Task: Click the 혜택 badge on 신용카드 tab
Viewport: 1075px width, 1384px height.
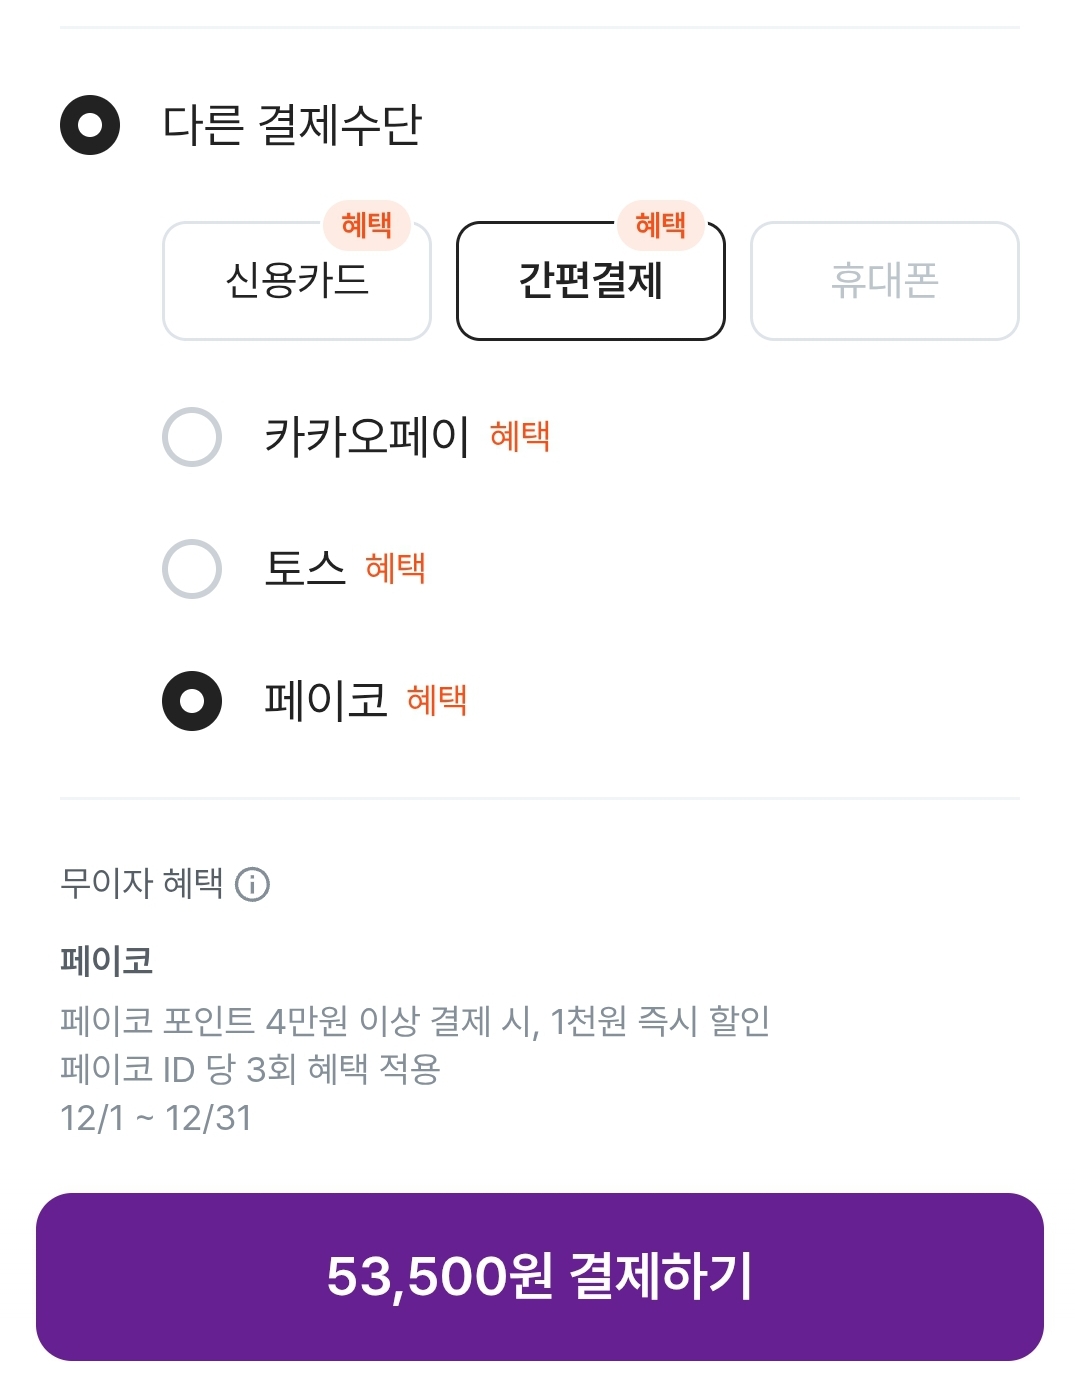Action: coord(366,225)
